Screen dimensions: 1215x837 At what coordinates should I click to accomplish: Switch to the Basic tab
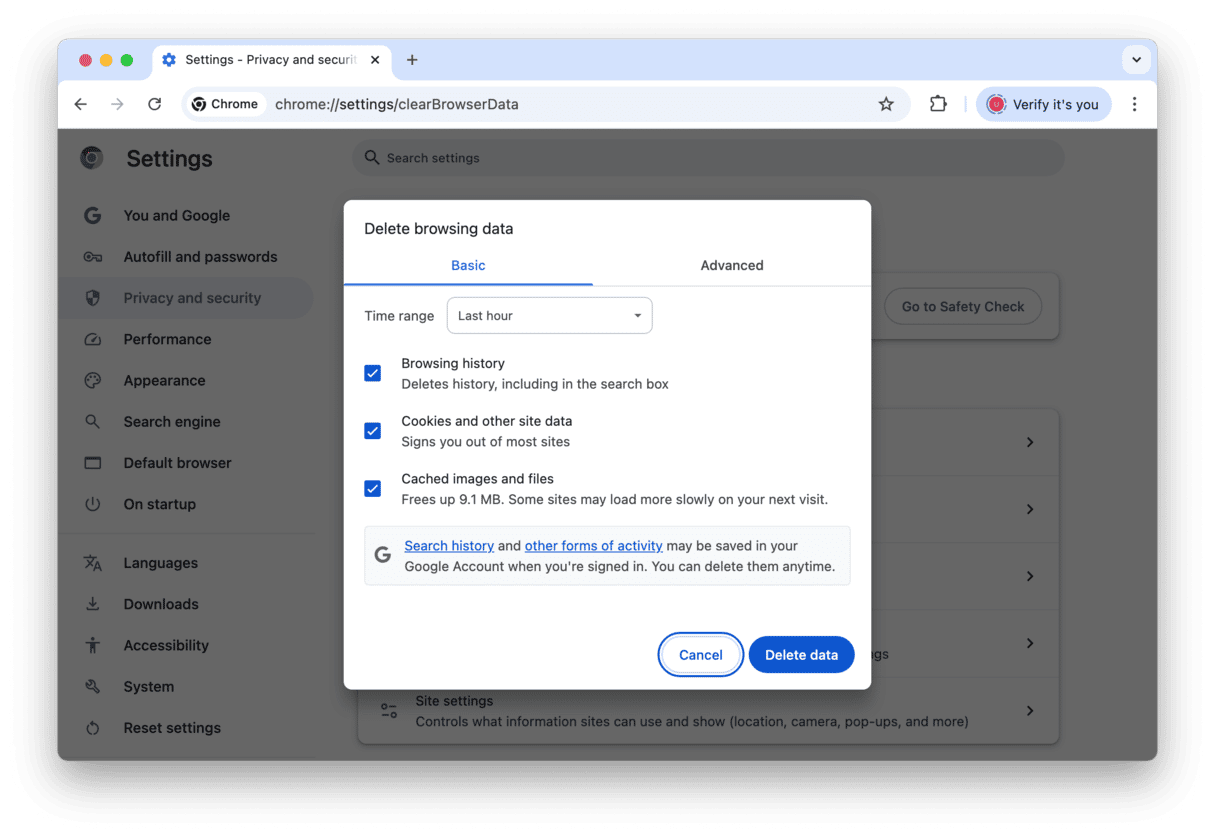(x=468, y=265)
